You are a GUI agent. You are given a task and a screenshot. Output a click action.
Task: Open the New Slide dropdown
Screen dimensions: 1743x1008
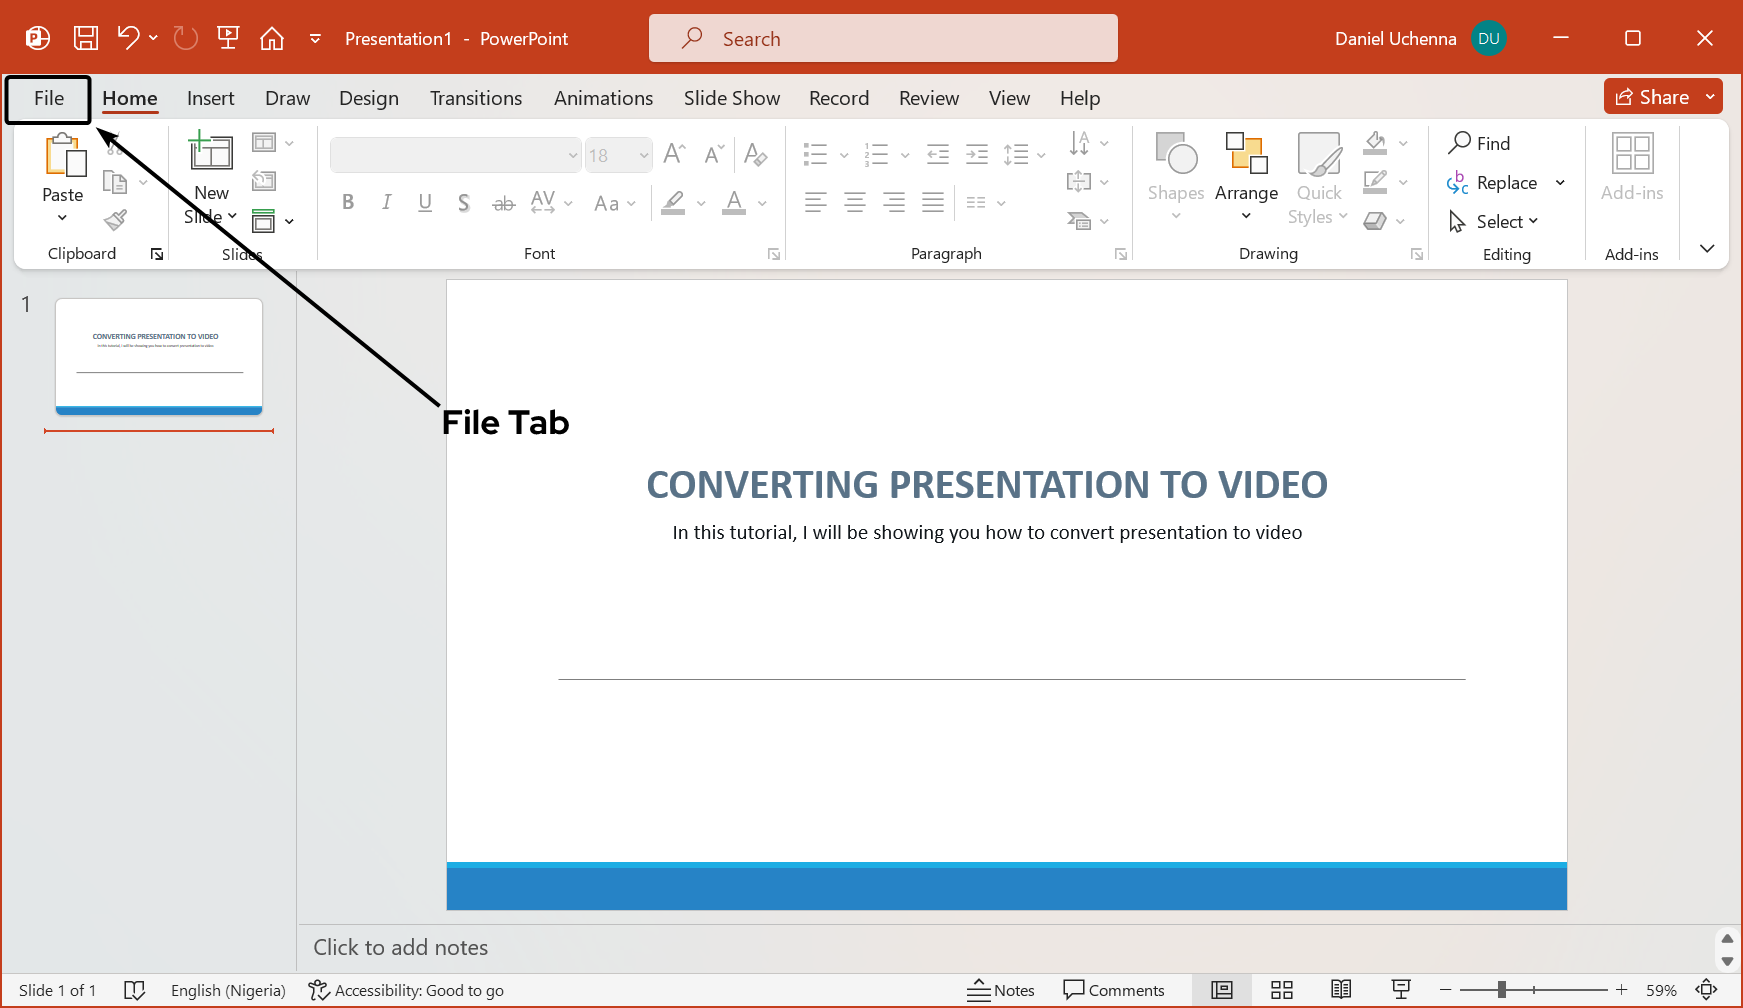pos(232,216)
